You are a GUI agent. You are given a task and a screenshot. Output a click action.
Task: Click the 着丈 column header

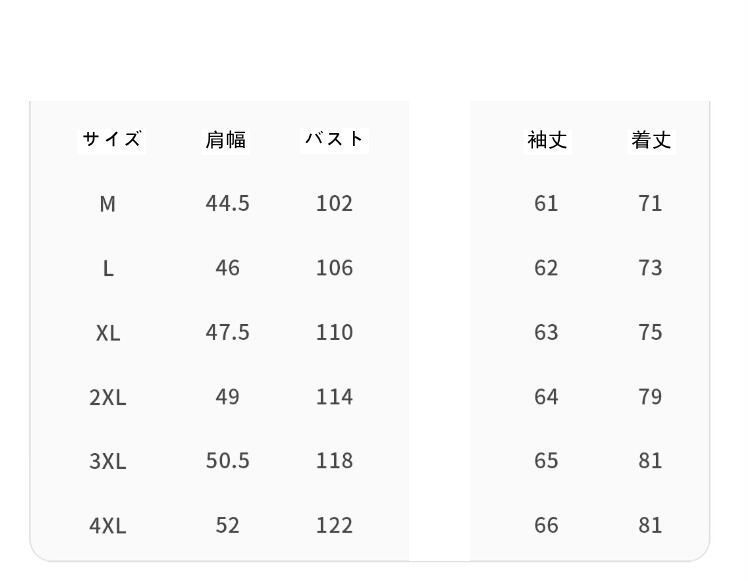coord(651,140)
